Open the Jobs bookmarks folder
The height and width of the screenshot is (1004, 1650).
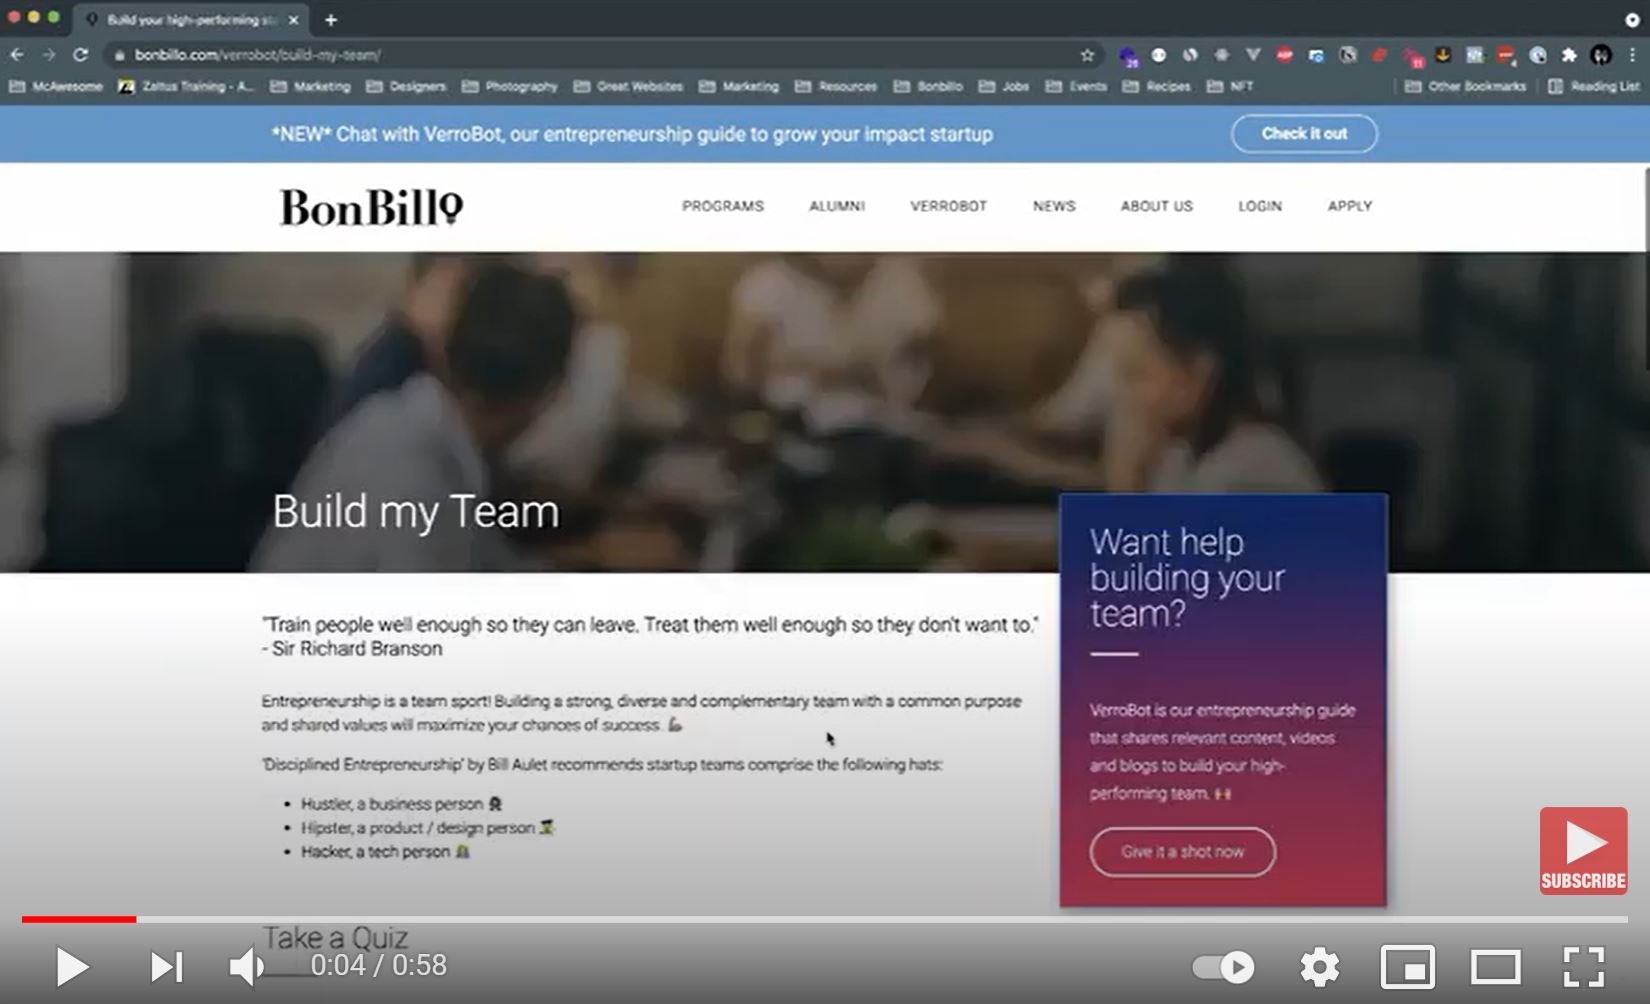1004,86
